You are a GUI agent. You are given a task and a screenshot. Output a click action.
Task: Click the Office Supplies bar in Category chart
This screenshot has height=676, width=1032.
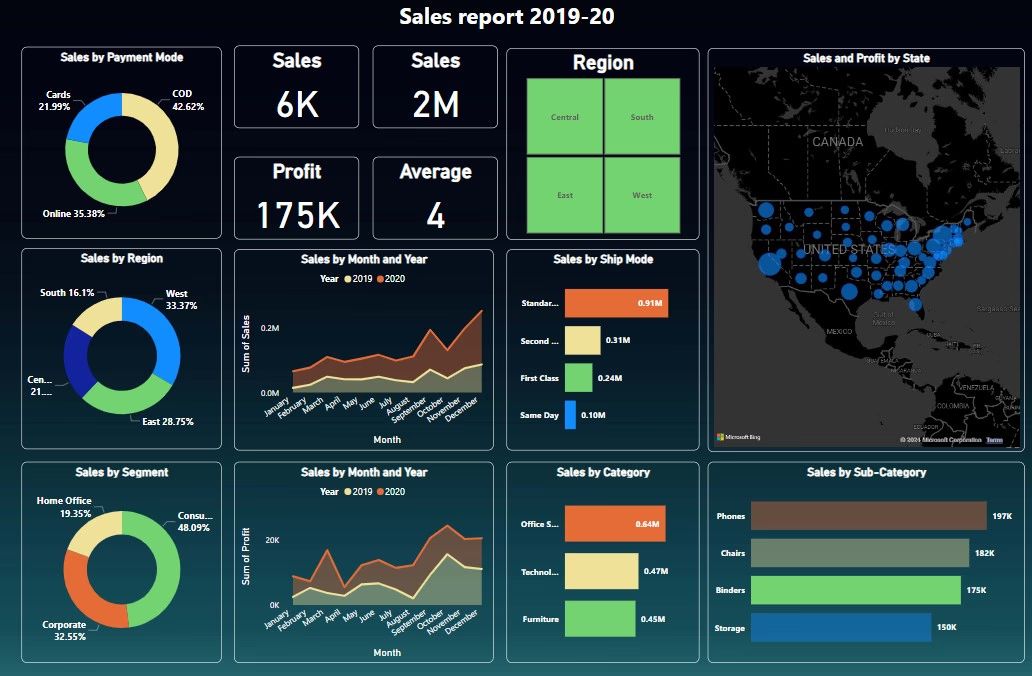(613, 523)
